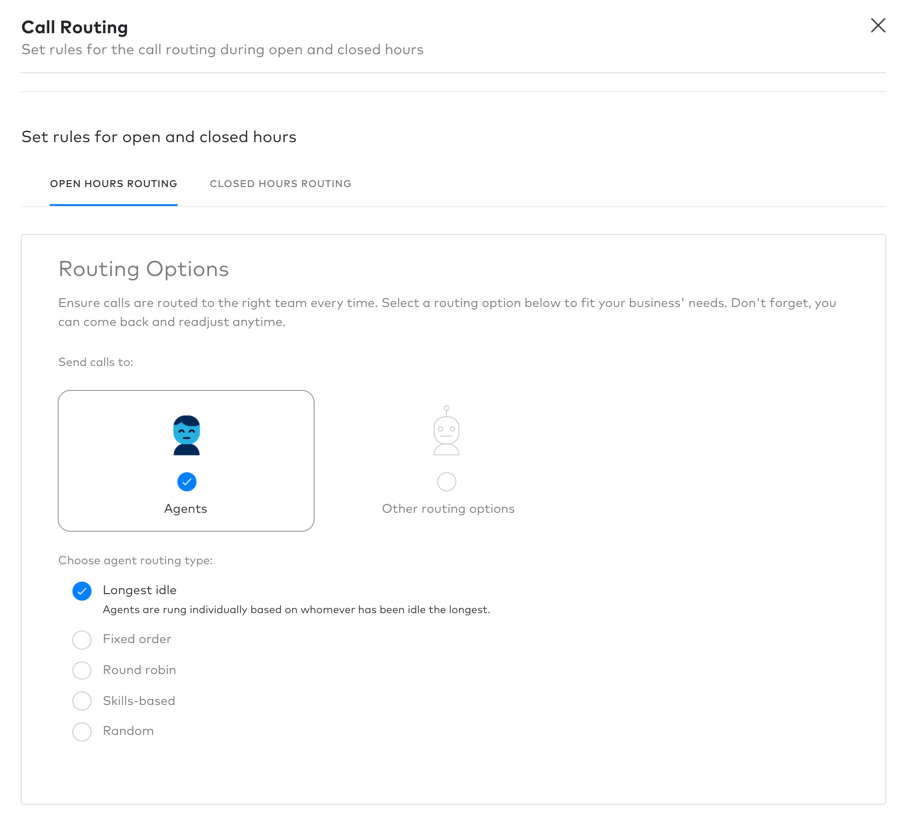Close the Call Routing dialog
The height and width of the screenshot is (813, 899).
click(x=878, y=25)
